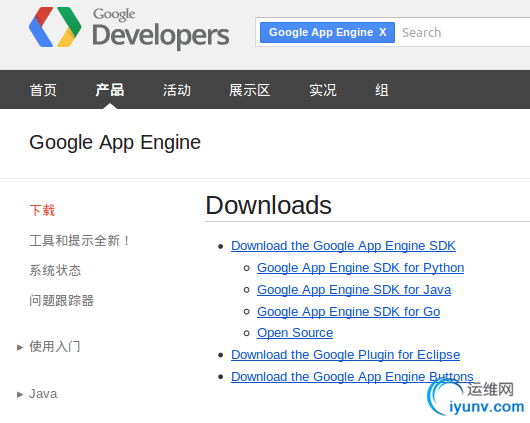Switch to the 展示区 navigation tab
The width and height of the screenshot is (530, 423).
pos(249,90)
